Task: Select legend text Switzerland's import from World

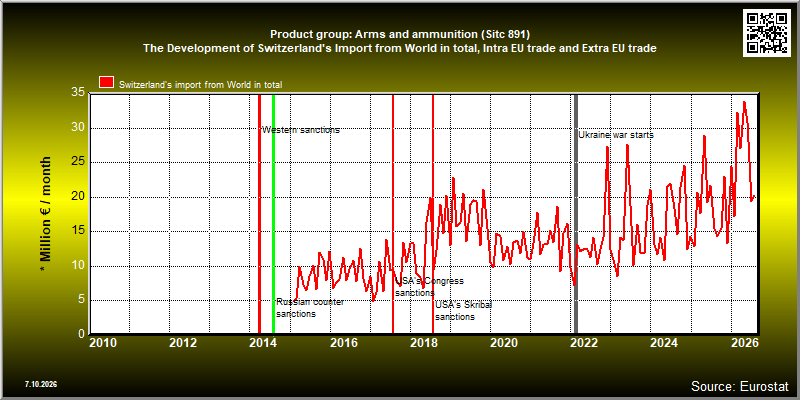Action: [x=200, y=85]
